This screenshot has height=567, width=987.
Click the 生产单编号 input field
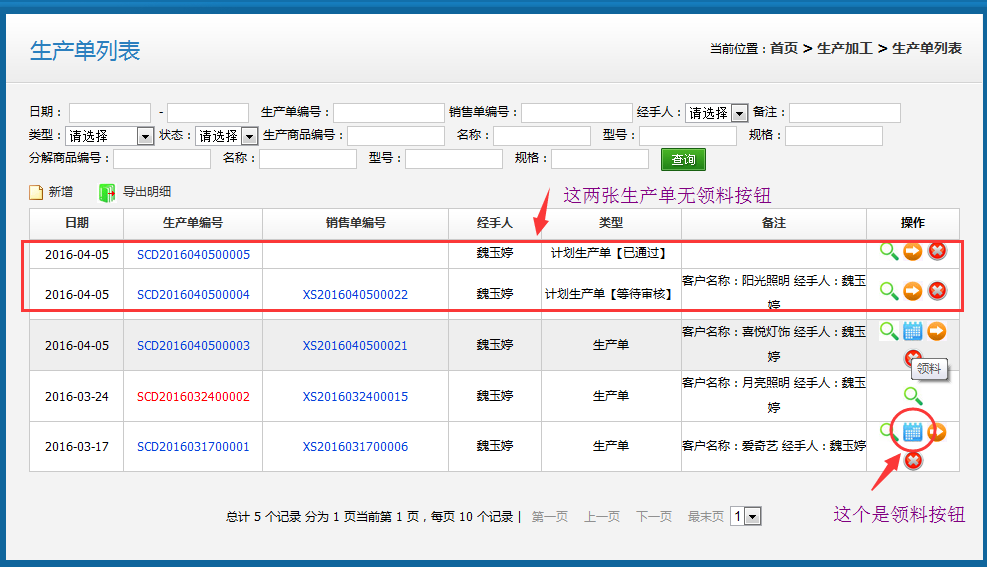[x=388, y=113]
